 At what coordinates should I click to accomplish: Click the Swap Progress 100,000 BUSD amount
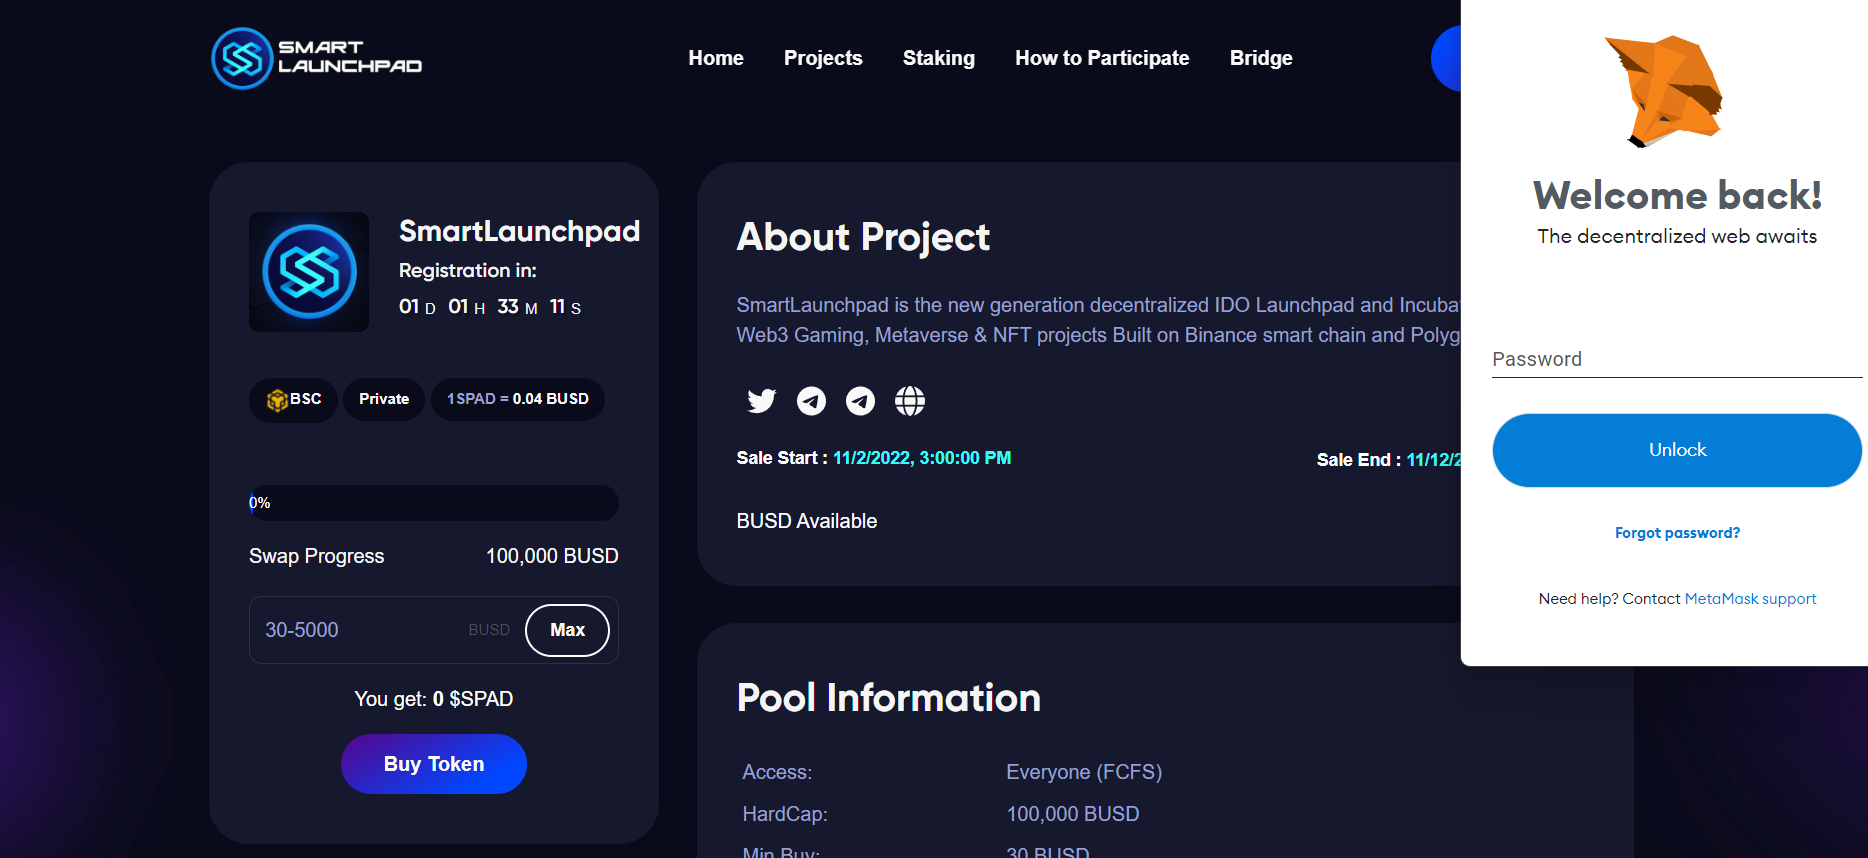(552, 556)
